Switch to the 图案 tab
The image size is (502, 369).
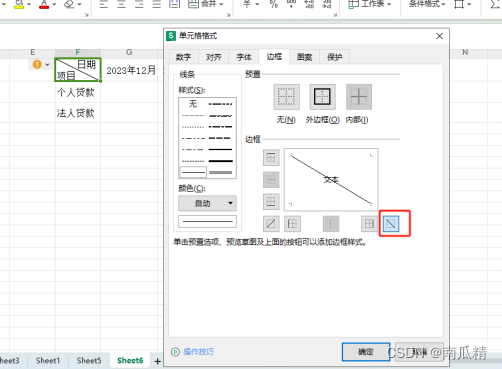coord(304,57)
